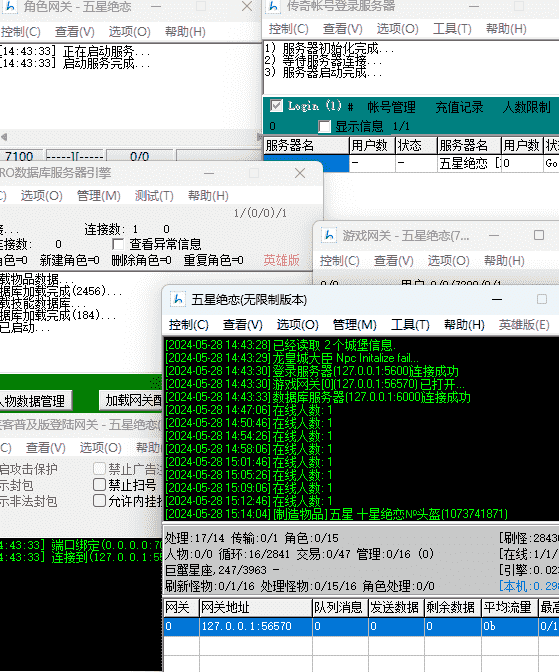Open 帮助(H) menu in 游戏网关 window
559x672 pixels.
(x=504, y=261)
